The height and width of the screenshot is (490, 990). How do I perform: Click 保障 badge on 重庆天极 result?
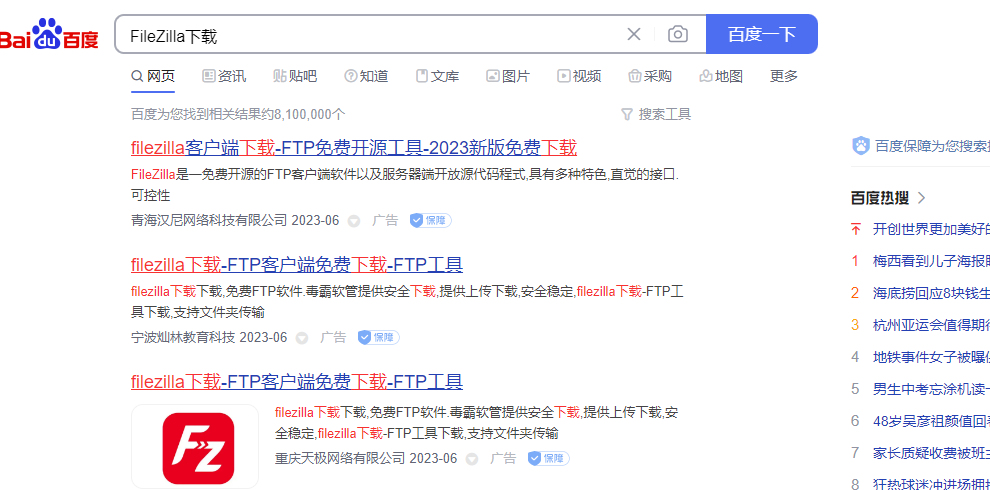pos(549,458)
